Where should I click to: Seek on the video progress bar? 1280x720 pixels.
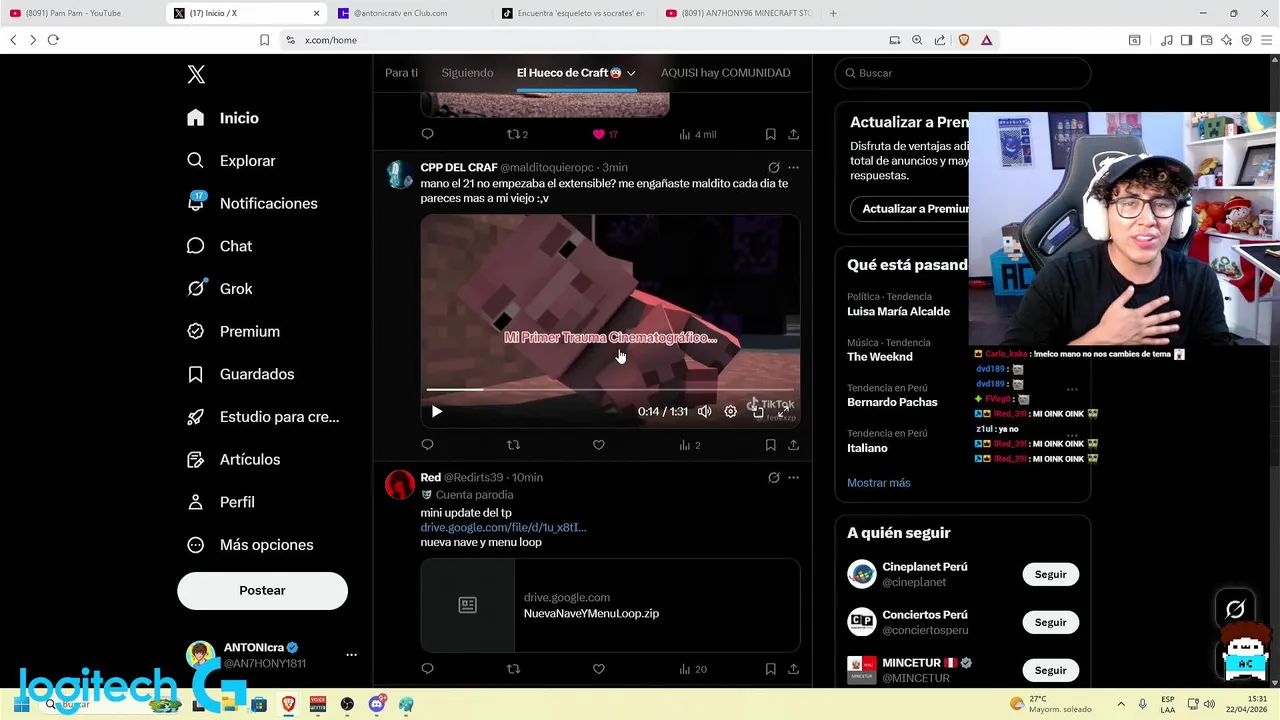coord(610,389)
